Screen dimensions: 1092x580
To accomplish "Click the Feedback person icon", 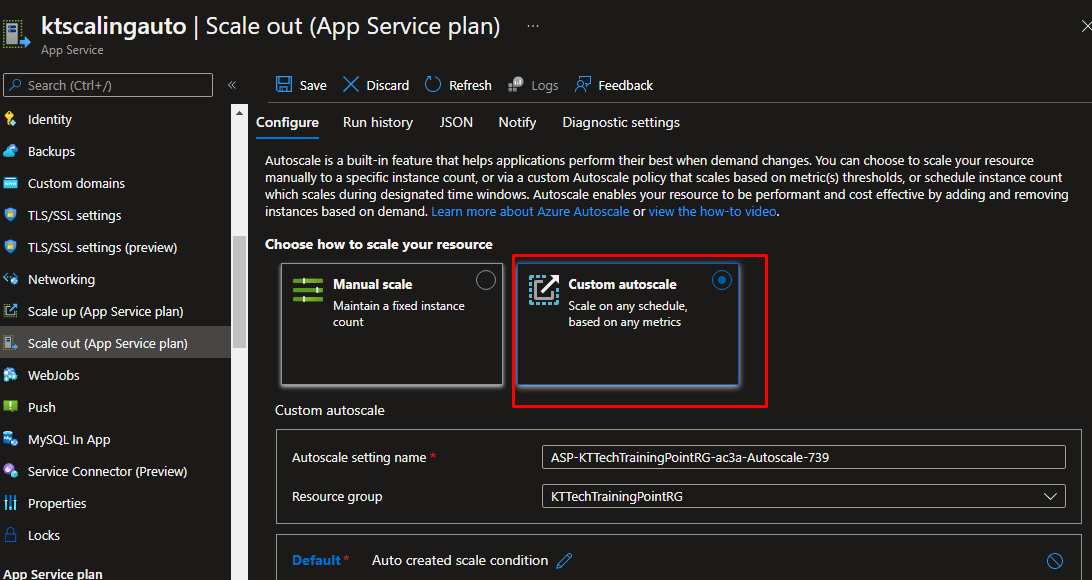I will tap(583, 85).
